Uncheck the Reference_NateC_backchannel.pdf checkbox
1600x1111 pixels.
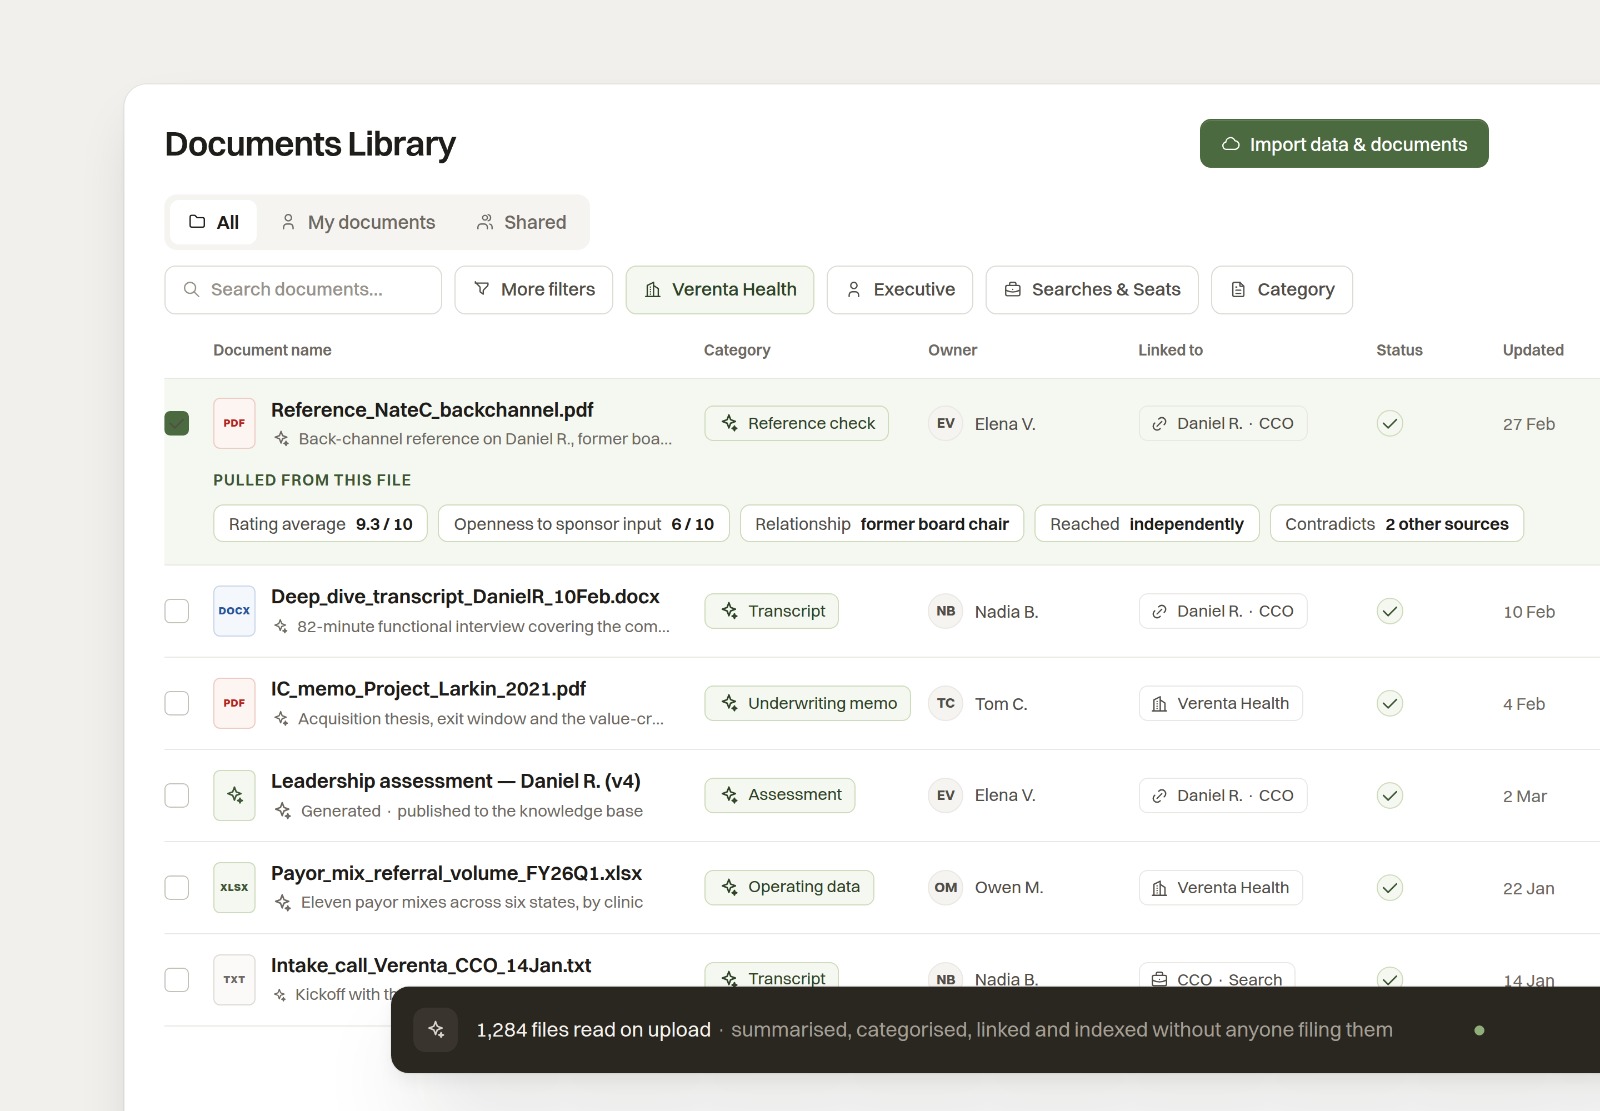click(x=177, y=423)
